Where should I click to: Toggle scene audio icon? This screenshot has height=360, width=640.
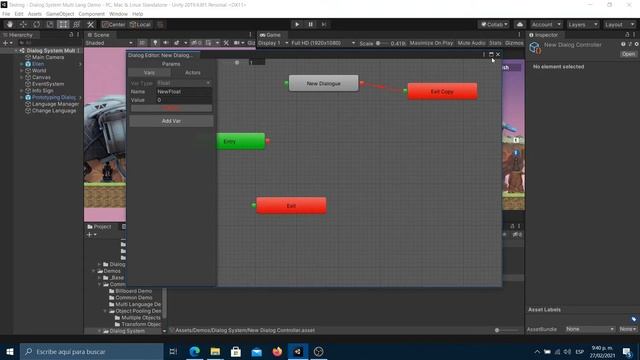point(165,43)
